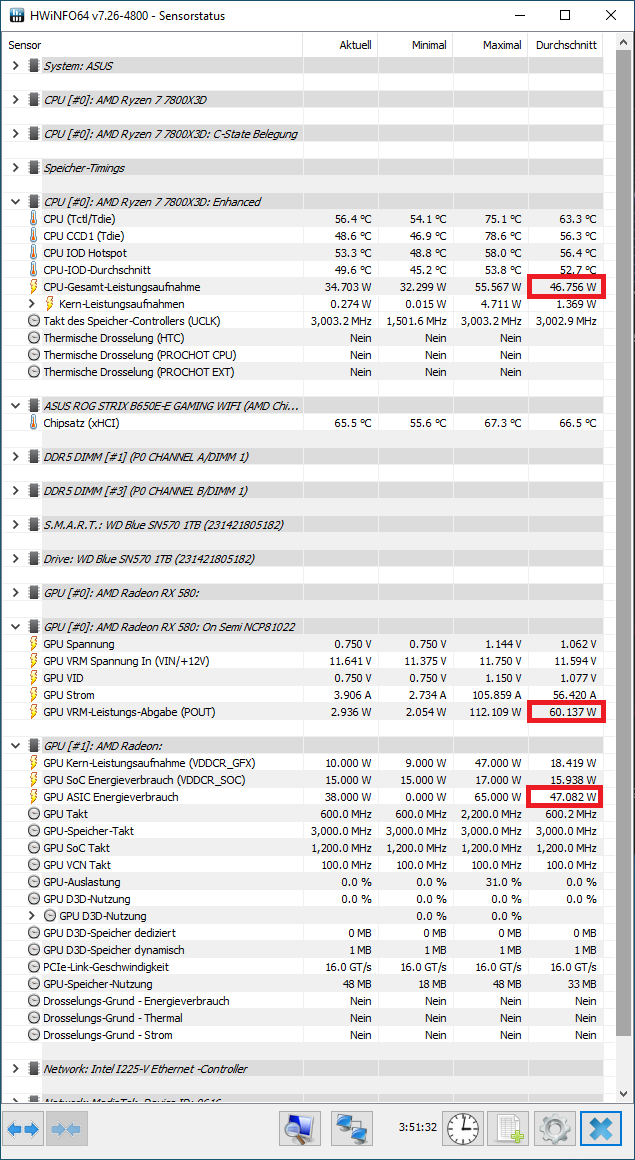Expand CPU [#0]: AMD Ryzen 7 7800X3D group
Viewport: 635px width, 1160px height.
point(16,100)
